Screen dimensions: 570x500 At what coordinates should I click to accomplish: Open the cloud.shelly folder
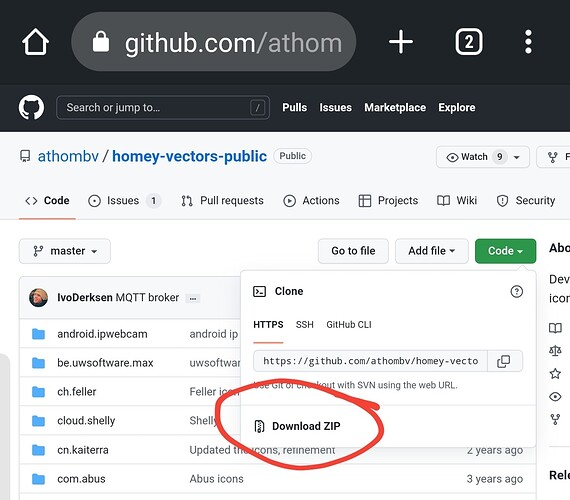86,421
